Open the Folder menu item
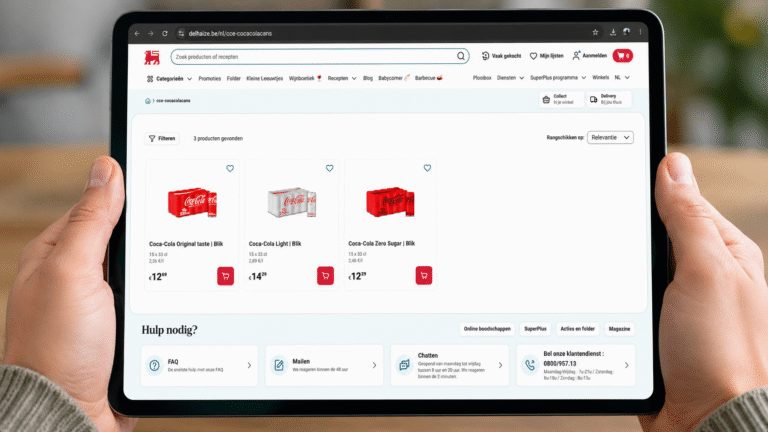The image size is (768, 432). click(x=234, y=78)
